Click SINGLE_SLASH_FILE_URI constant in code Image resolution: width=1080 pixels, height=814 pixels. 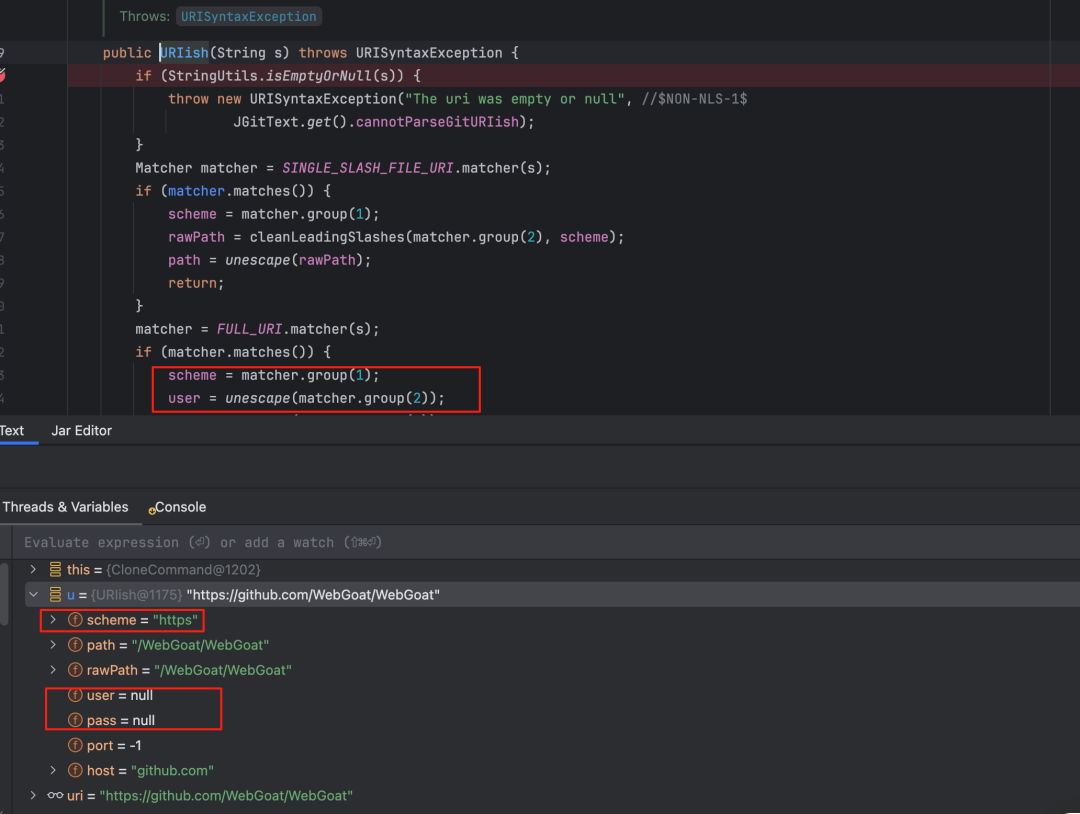click(368, 168)
